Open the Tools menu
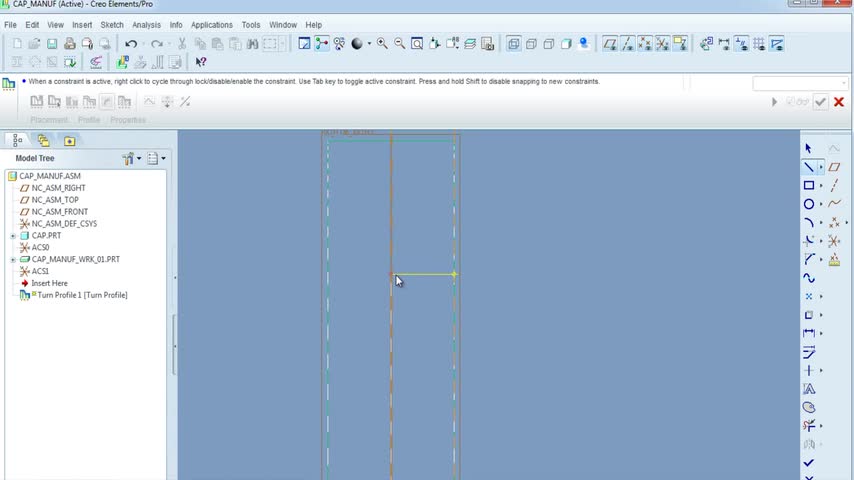 point(251,25)
